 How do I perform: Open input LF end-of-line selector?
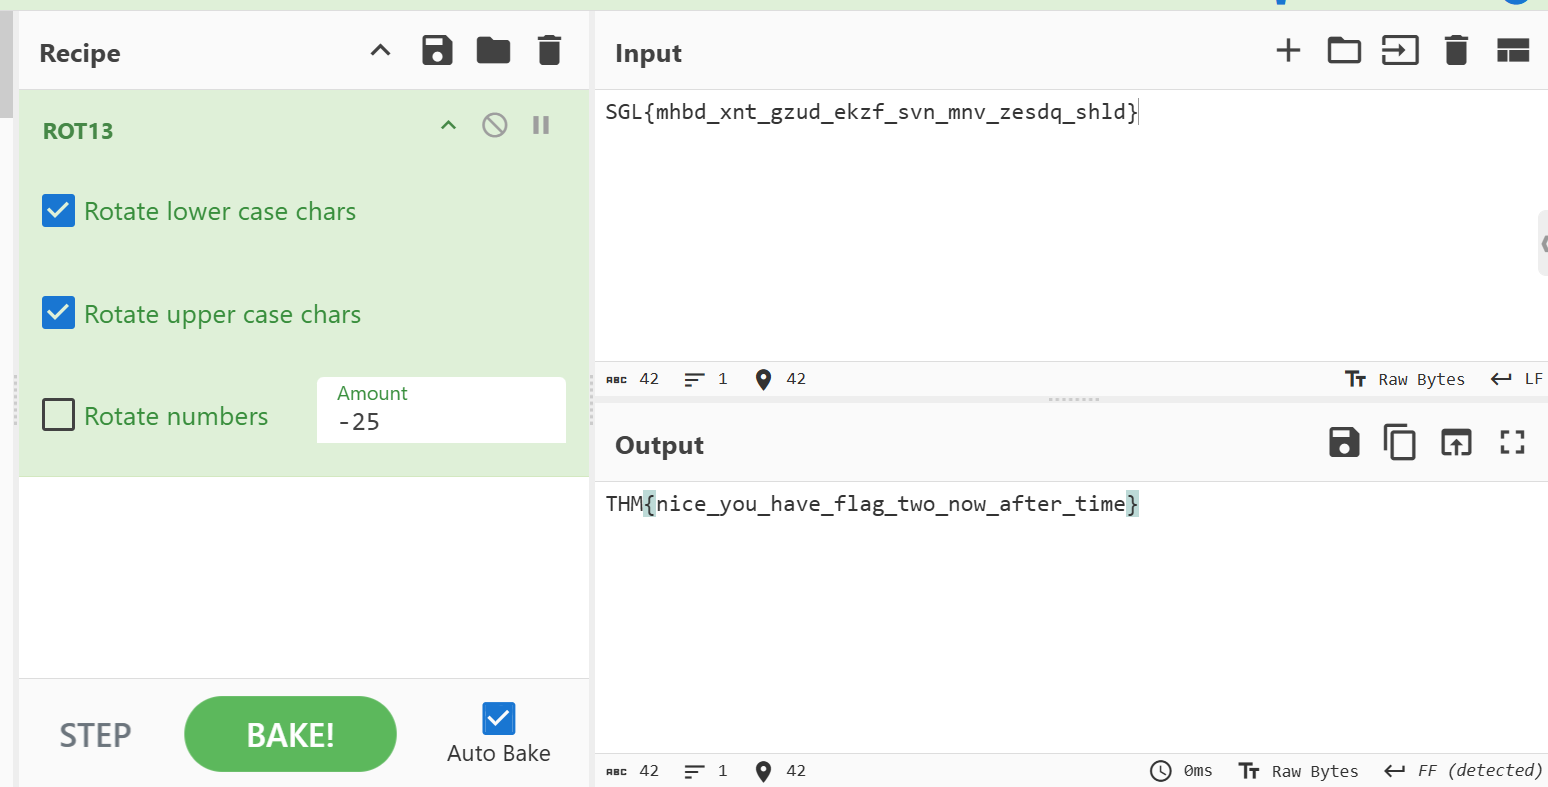(1516, 379)
